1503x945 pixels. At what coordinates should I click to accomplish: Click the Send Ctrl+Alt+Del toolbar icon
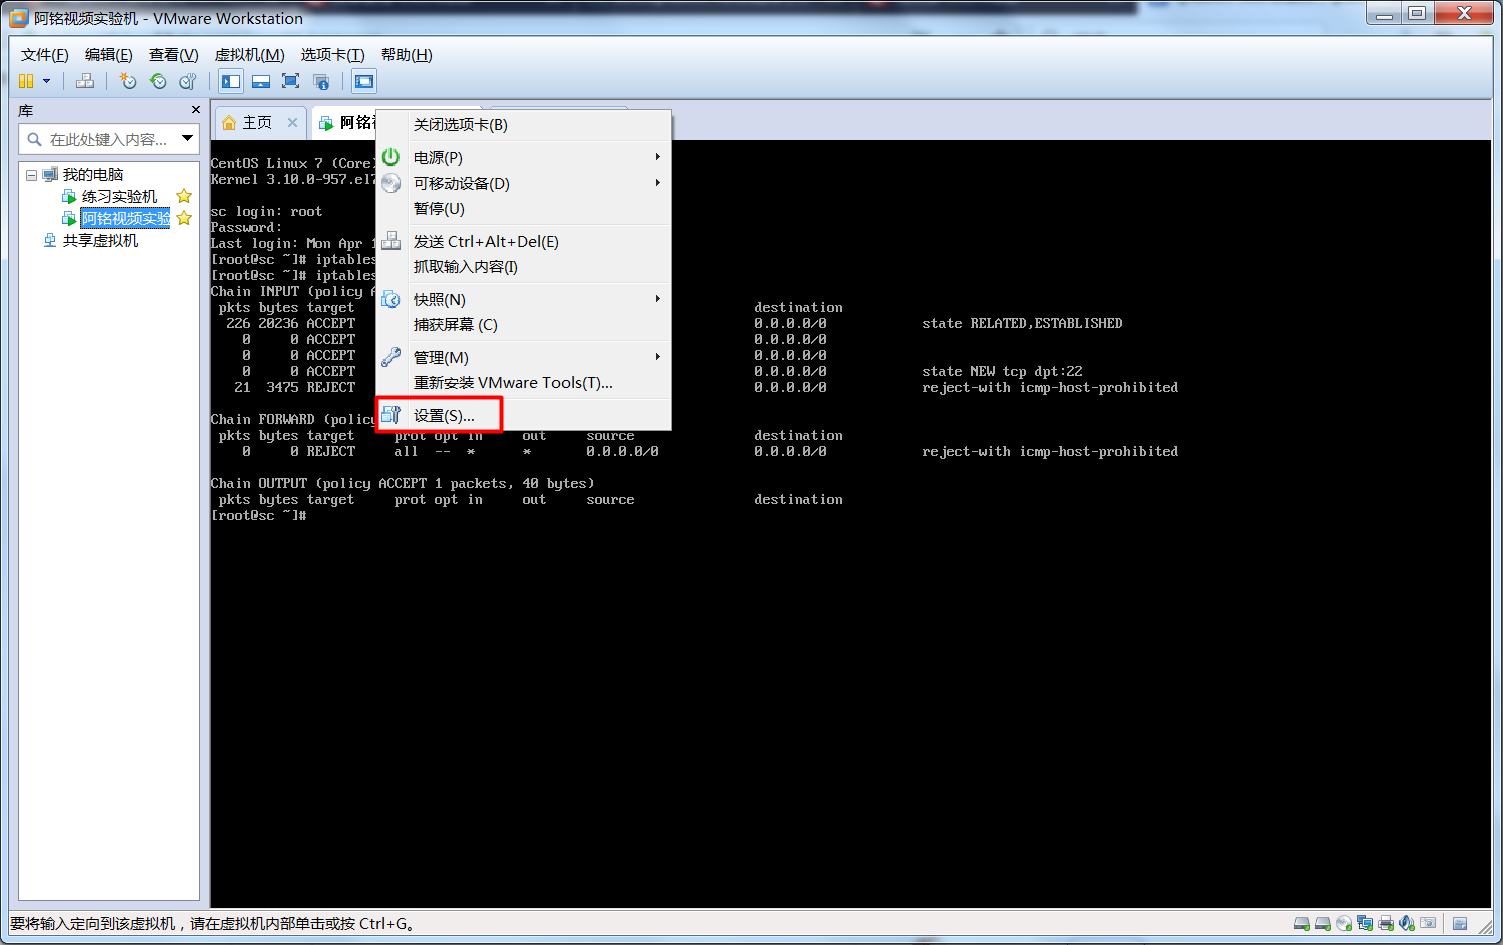(x=85, y=81)
